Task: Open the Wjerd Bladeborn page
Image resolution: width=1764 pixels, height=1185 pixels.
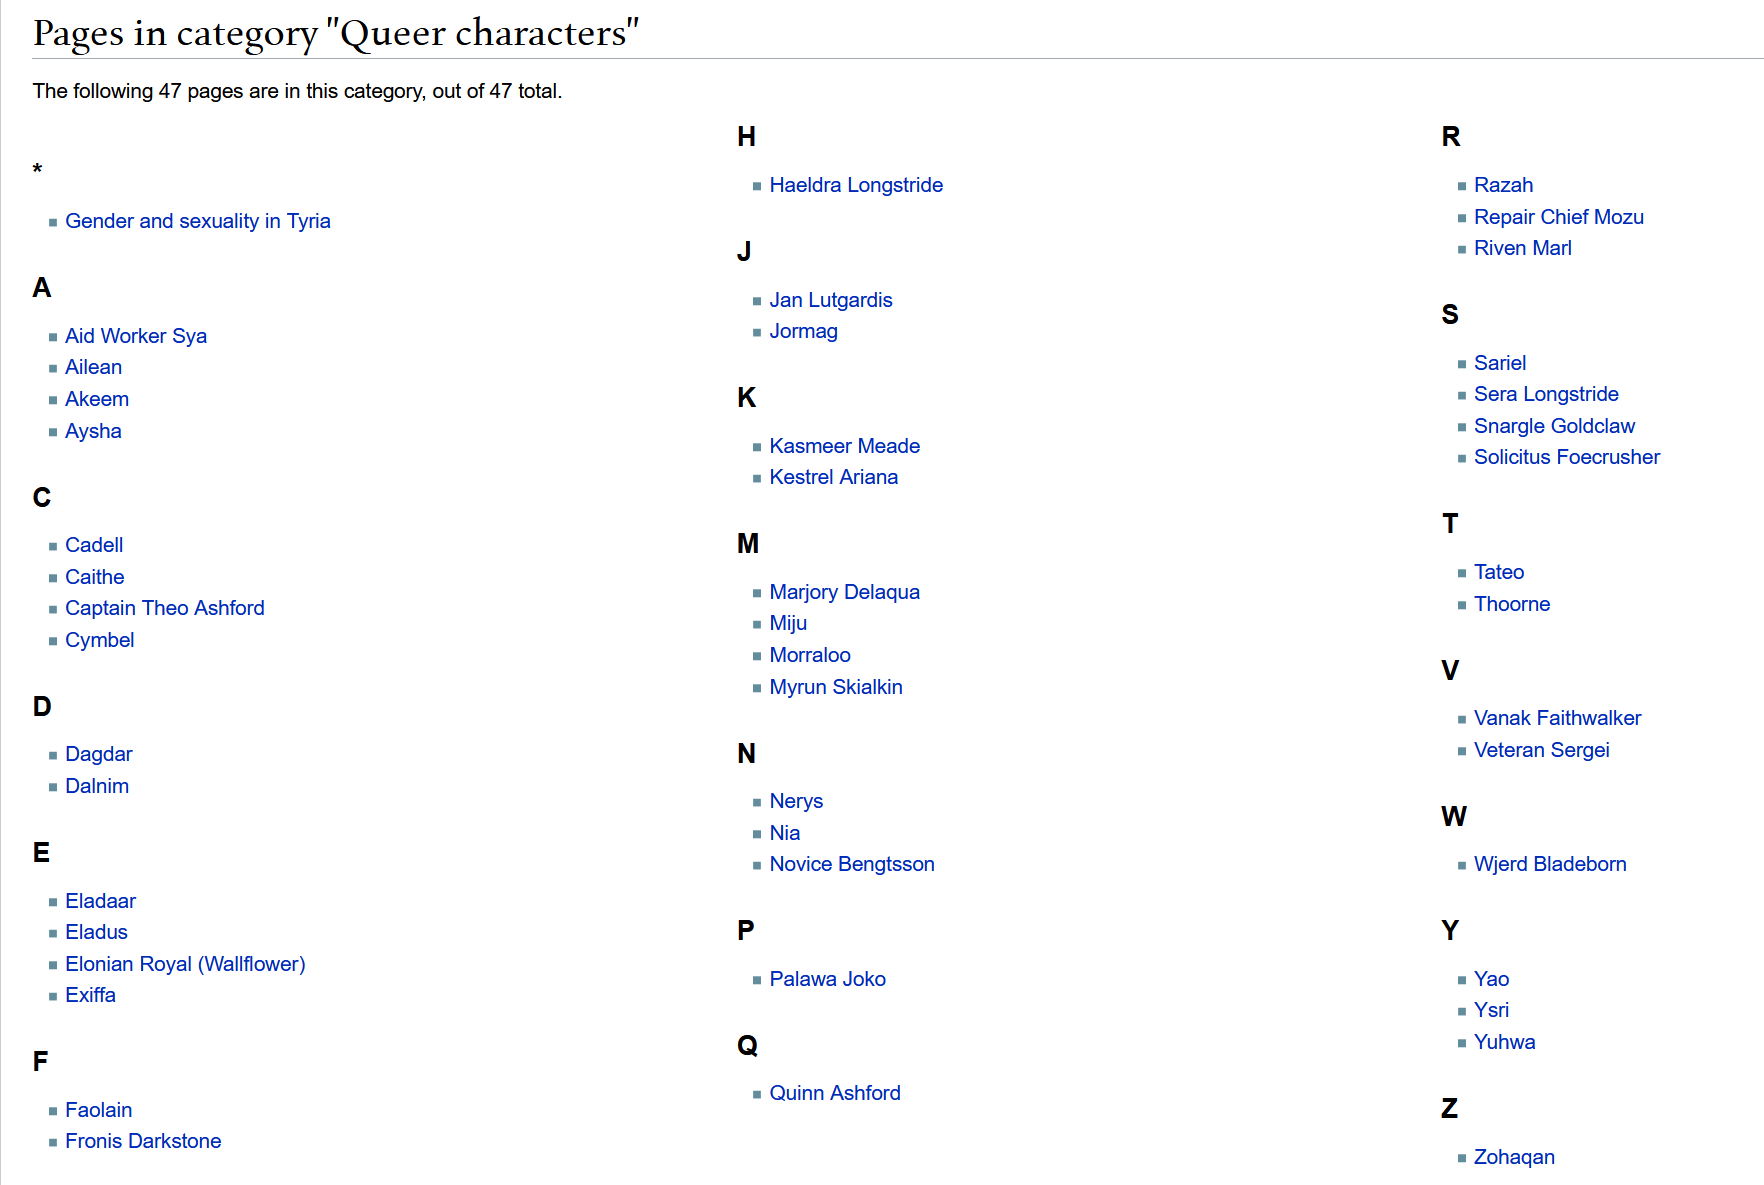Action: [1550, 864]
